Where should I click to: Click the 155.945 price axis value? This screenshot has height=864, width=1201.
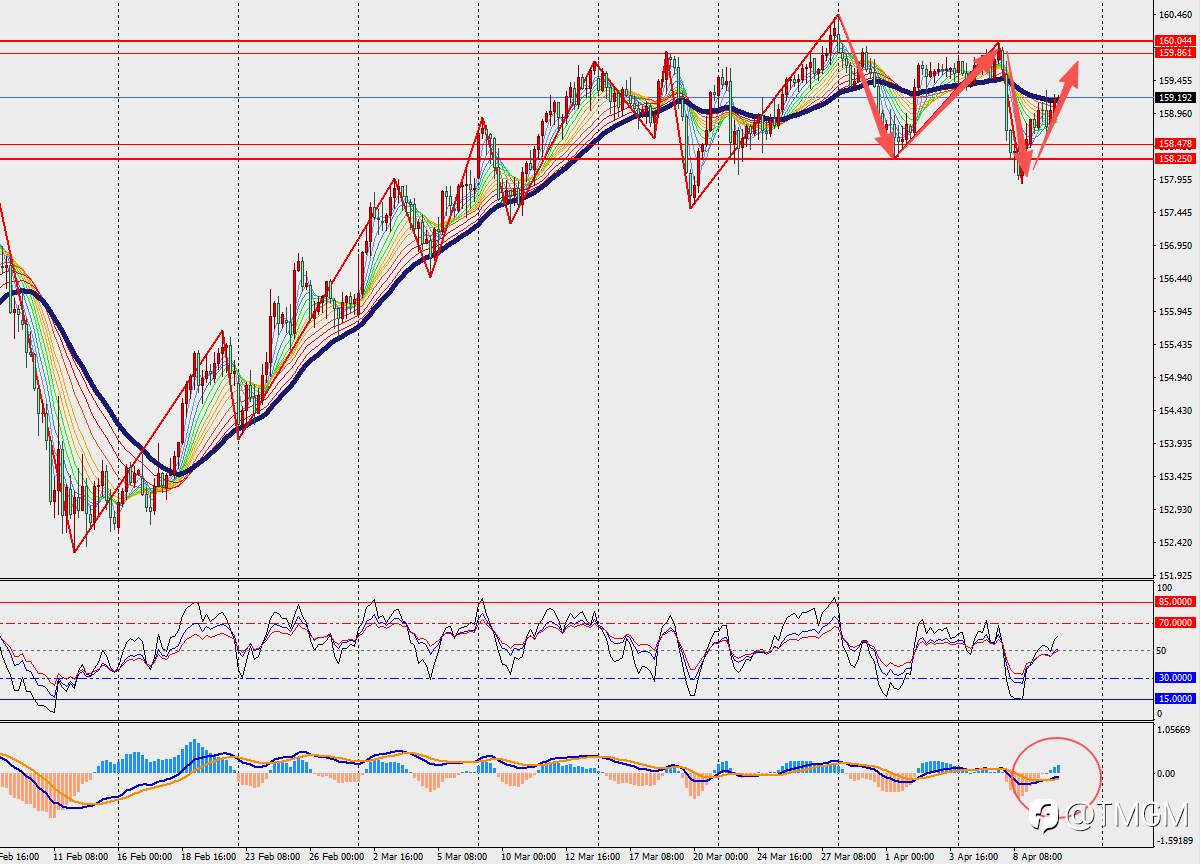1176,312
